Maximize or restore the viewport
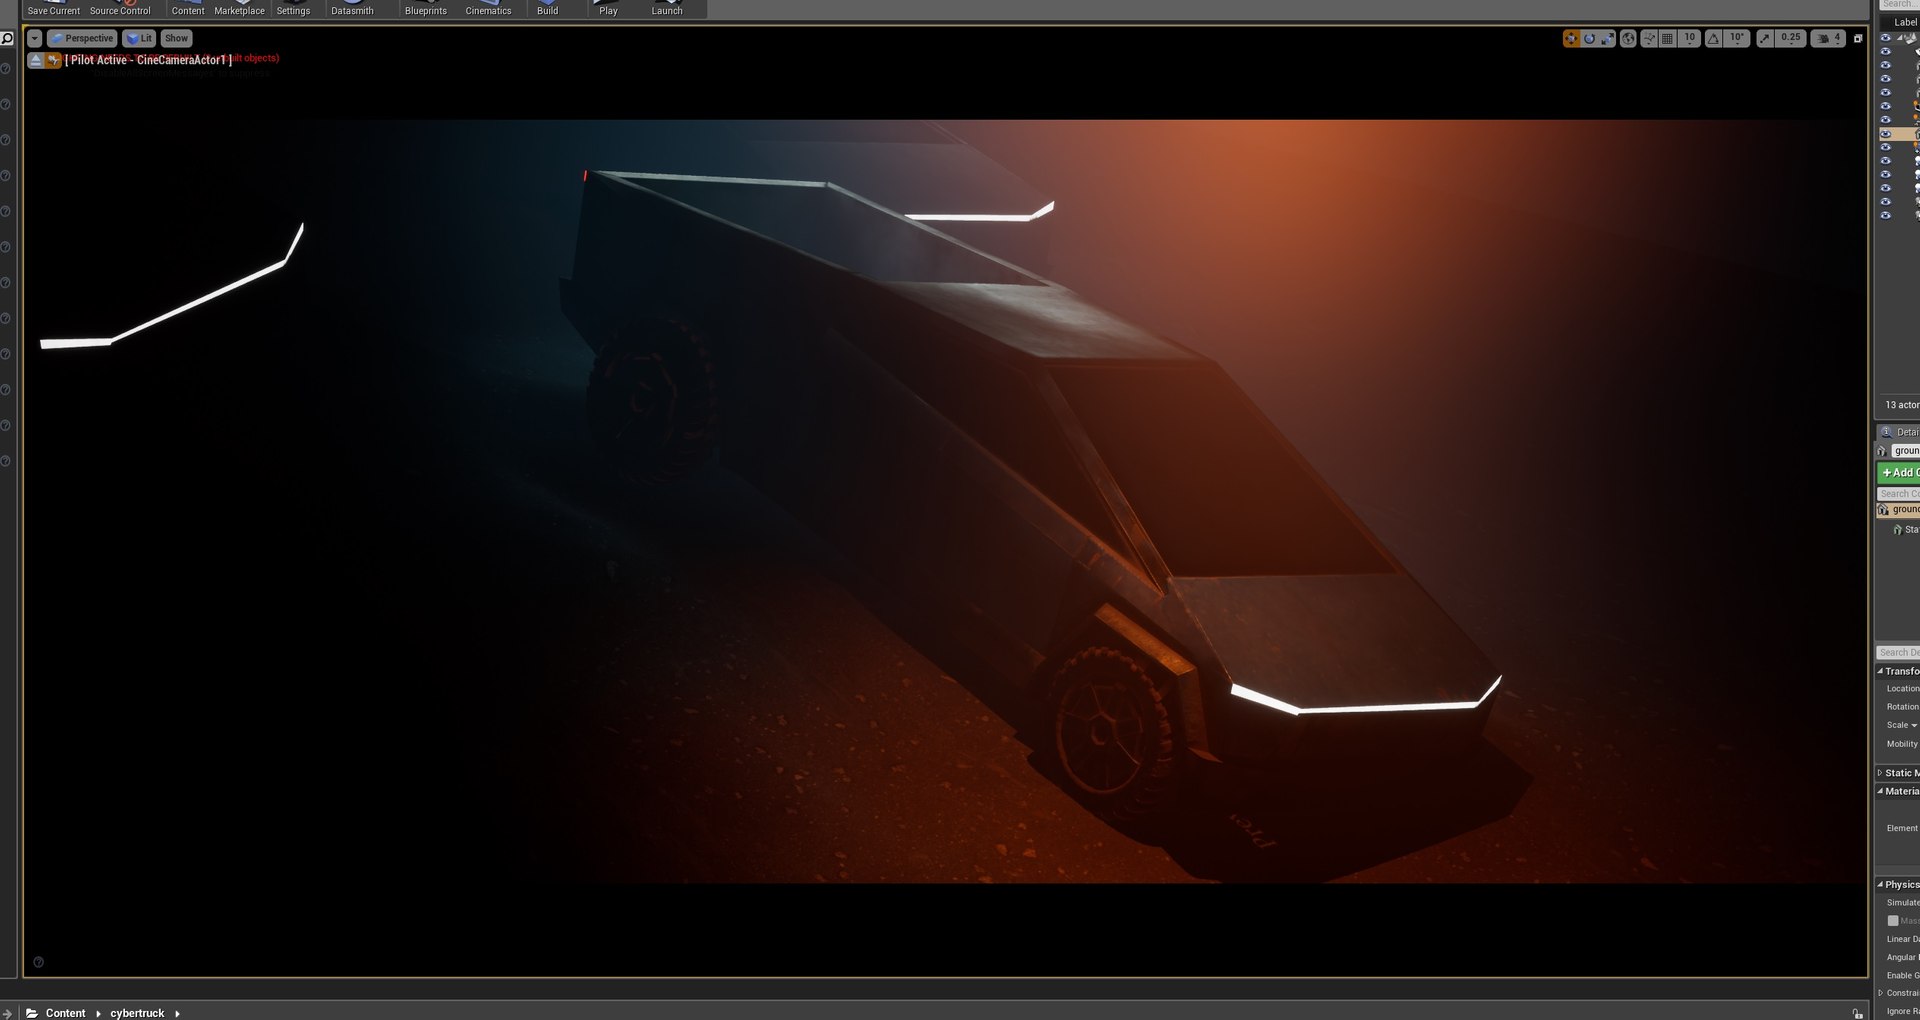The image size is (1920, 1020). 1858,39
